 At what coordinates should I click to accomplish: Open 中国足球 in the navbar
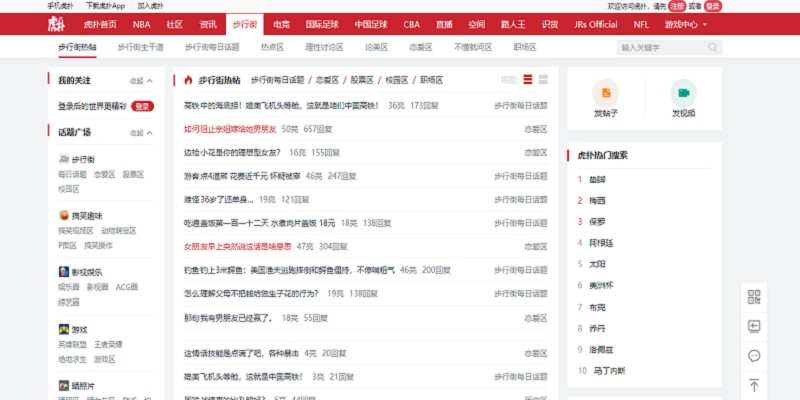pyautogui.click(x=371, y=24)
